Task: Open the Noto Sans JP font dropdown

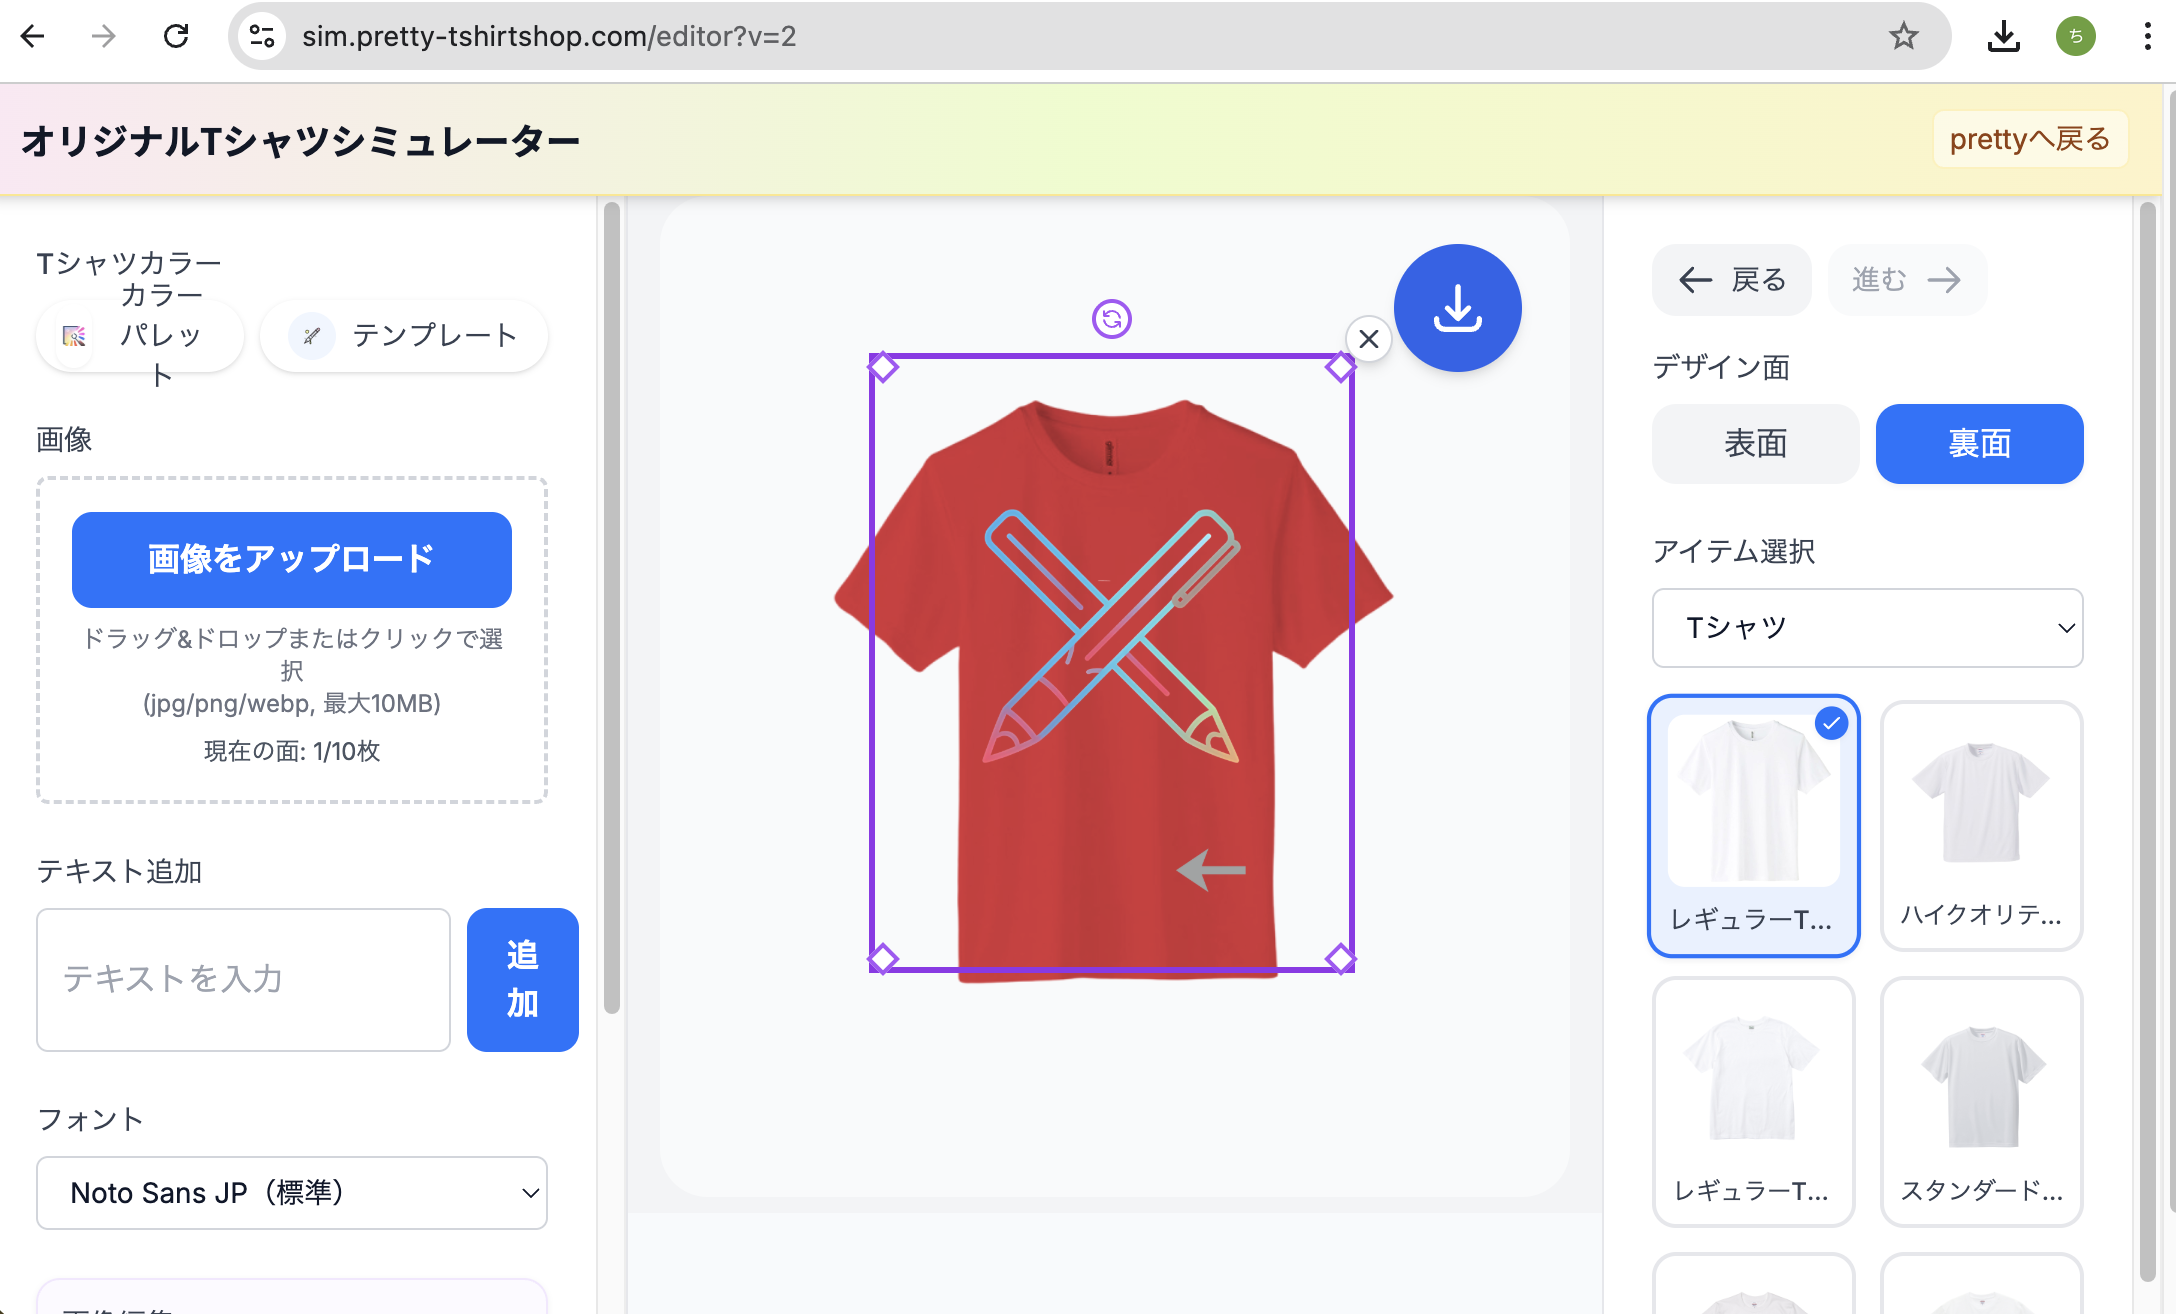Action: tap(292, 1193)
